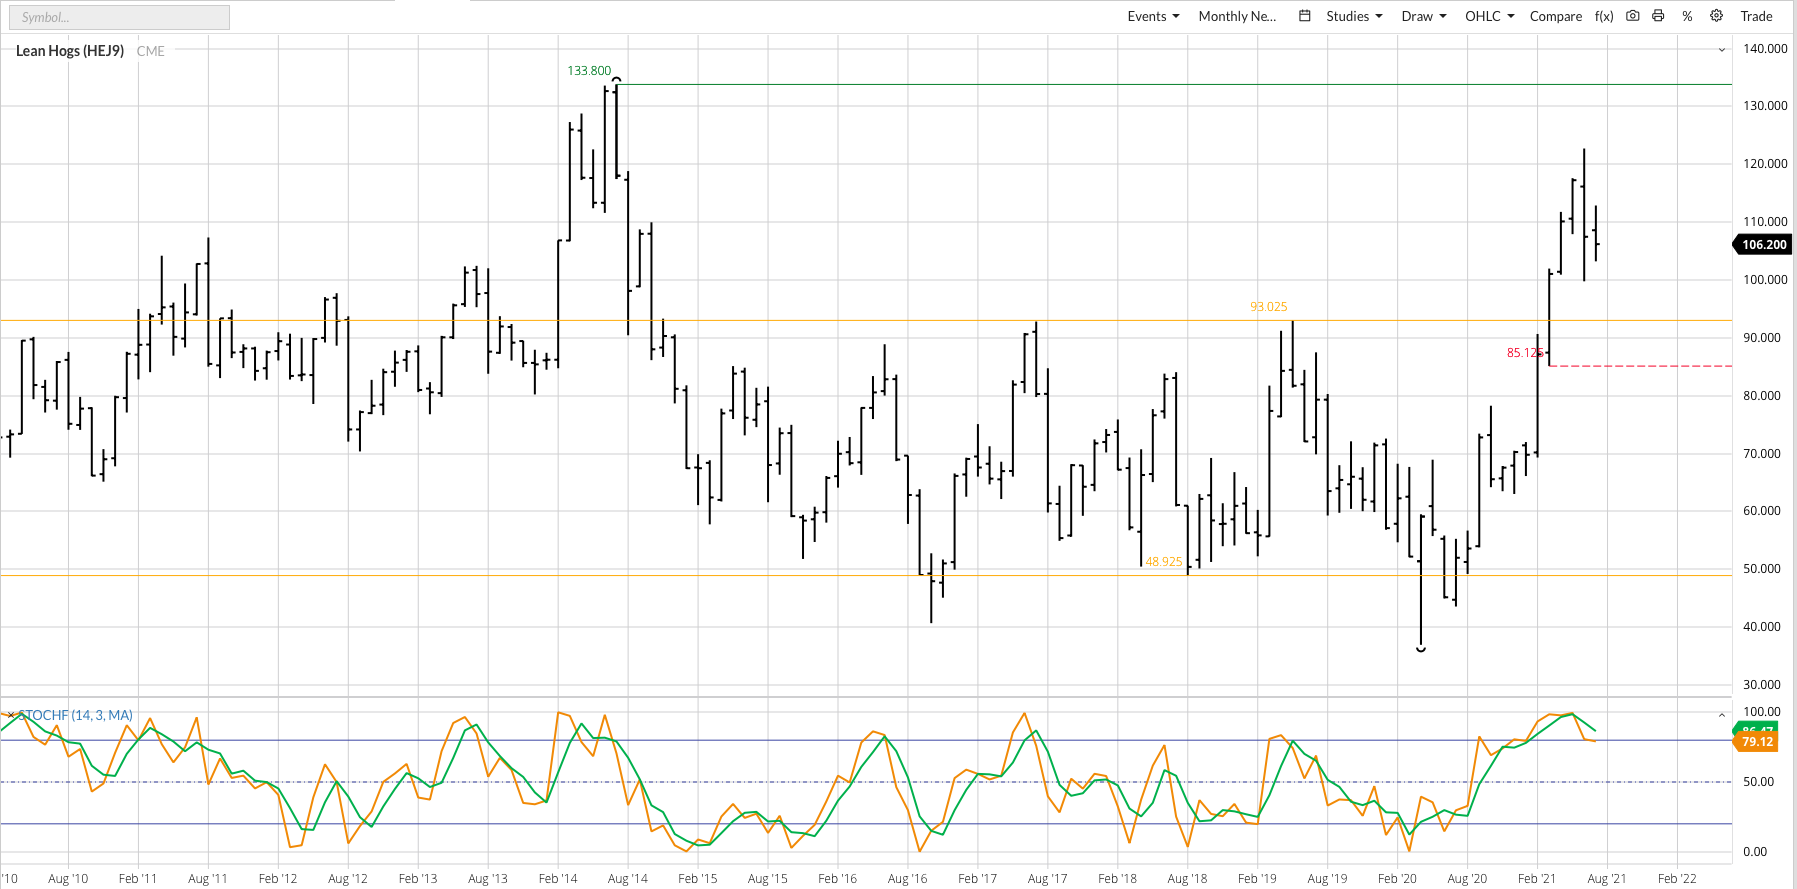Open the Events dropdown
The width and height of the screenshot is (1797, 889).
pyautogui.click(x=1153, y=16)
